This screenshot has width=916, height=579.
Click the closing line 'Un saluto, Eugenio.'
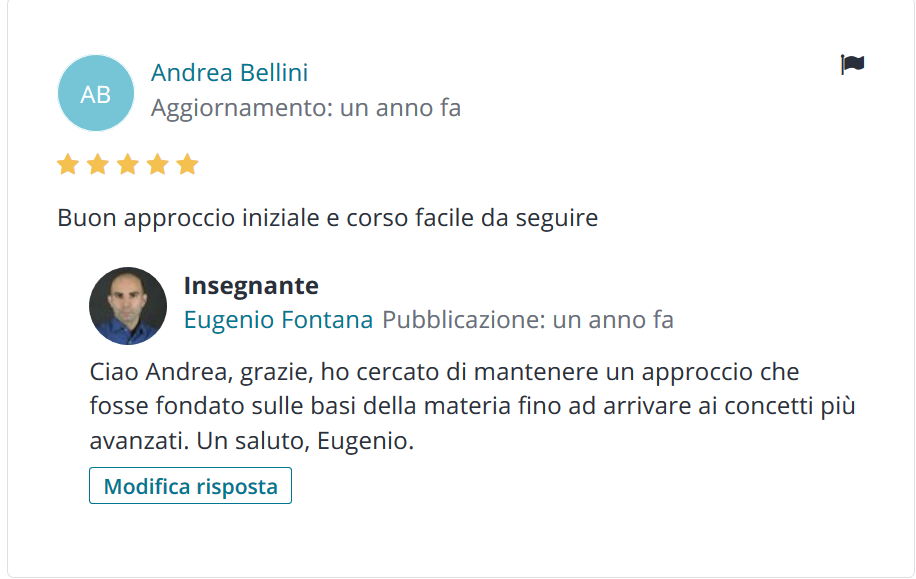[x=305, y=441]
